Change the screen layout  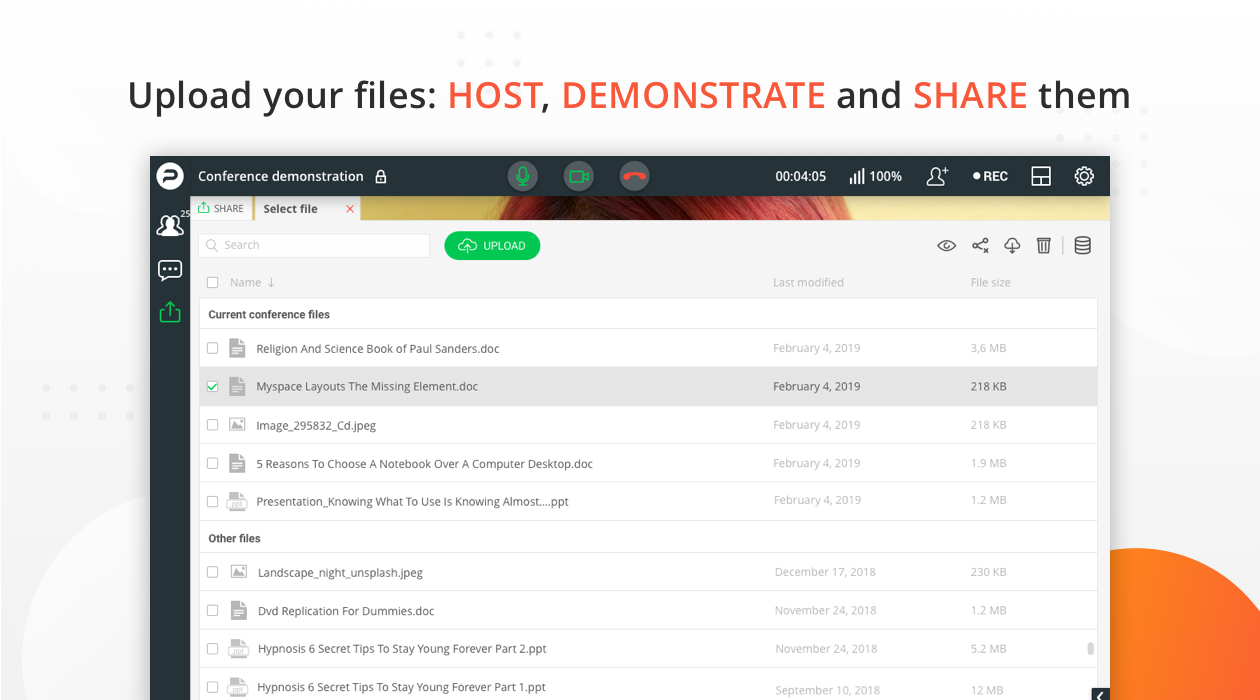[x=1041, y=176]
